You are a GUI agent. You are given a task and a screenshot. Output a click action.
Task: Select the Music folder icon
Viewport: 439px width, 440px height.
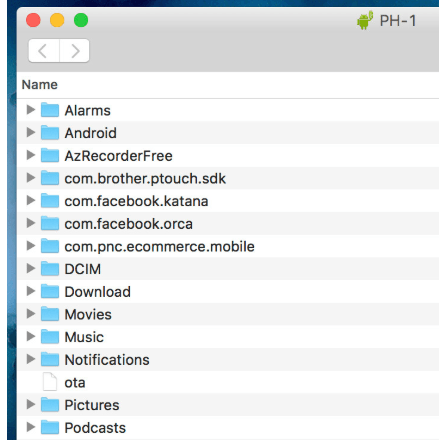point(50,336)
